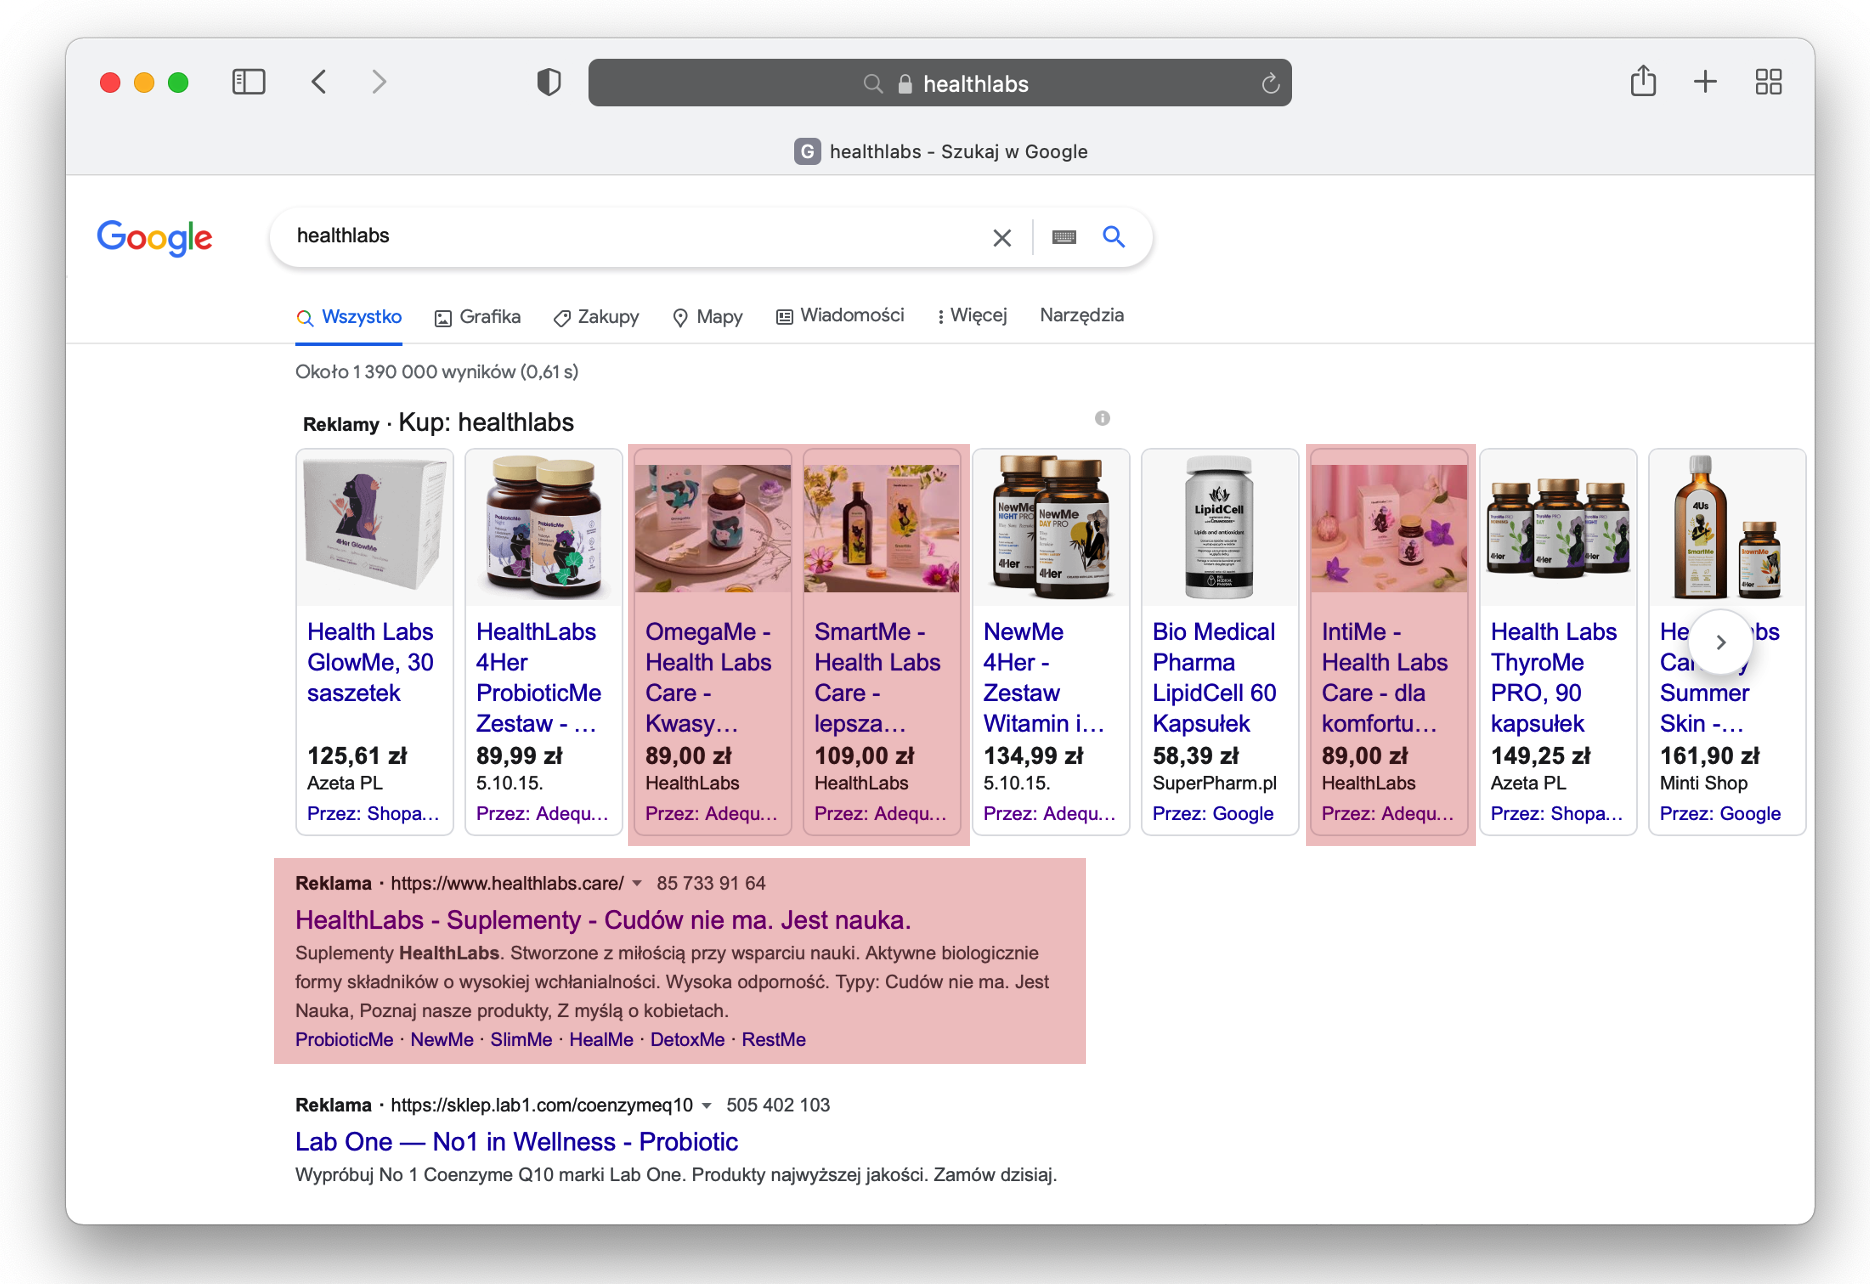Select the tab titled healthlabs - Szukaj w Google

940,152
